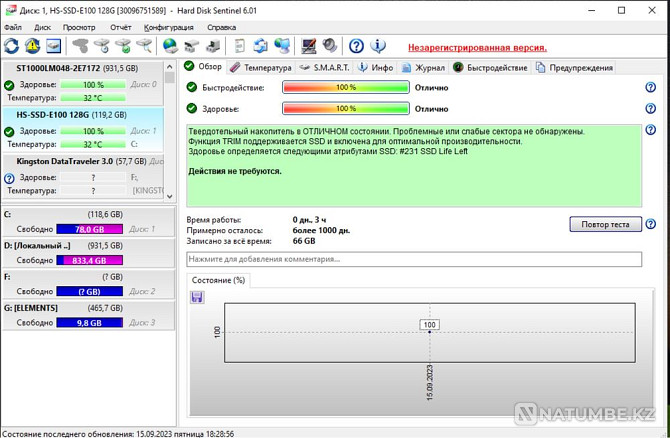The image size is (670, 438).
Task: Click disk-with-green-check extended test icon
Action: coord(123,46)
